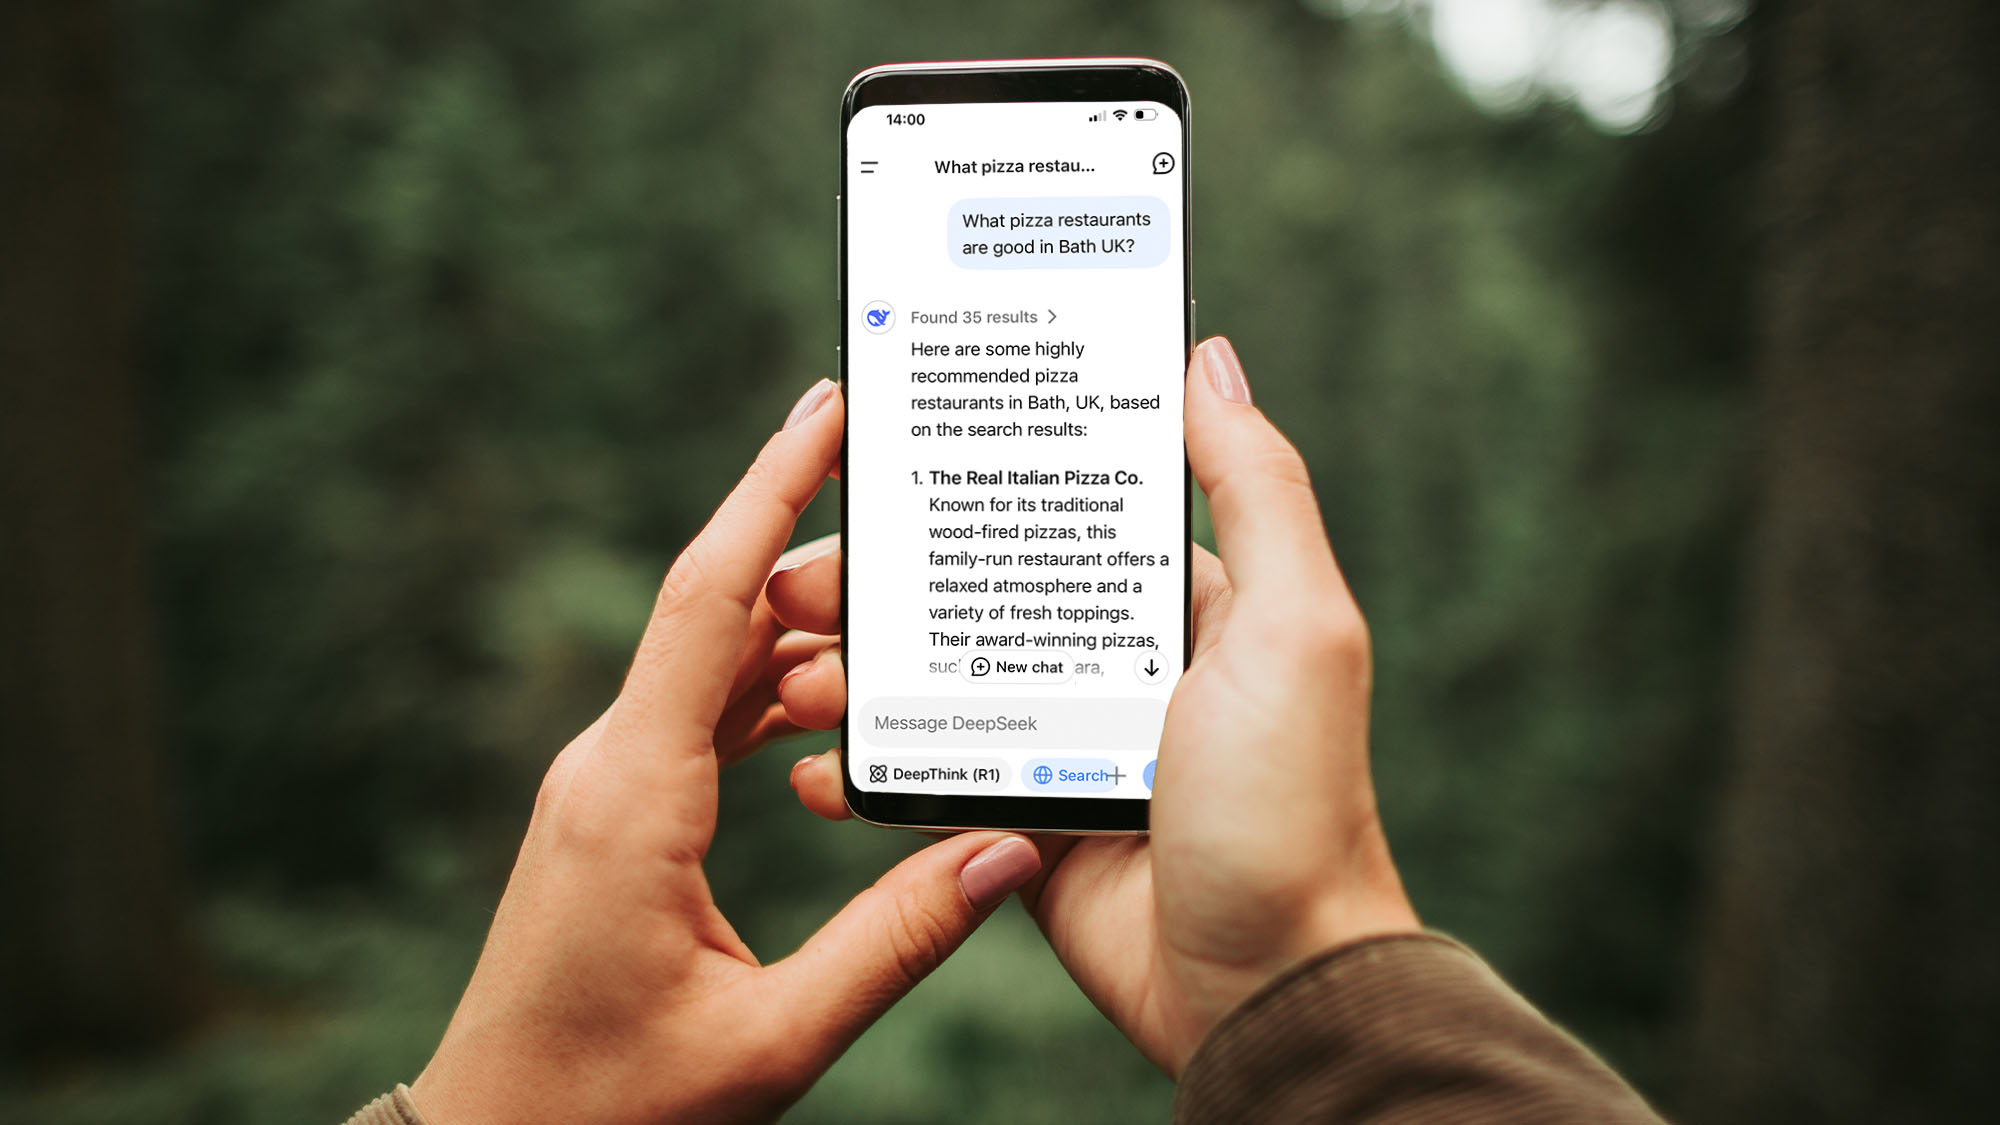Tap the DeepSeek chat logo icon

point(878,317)
